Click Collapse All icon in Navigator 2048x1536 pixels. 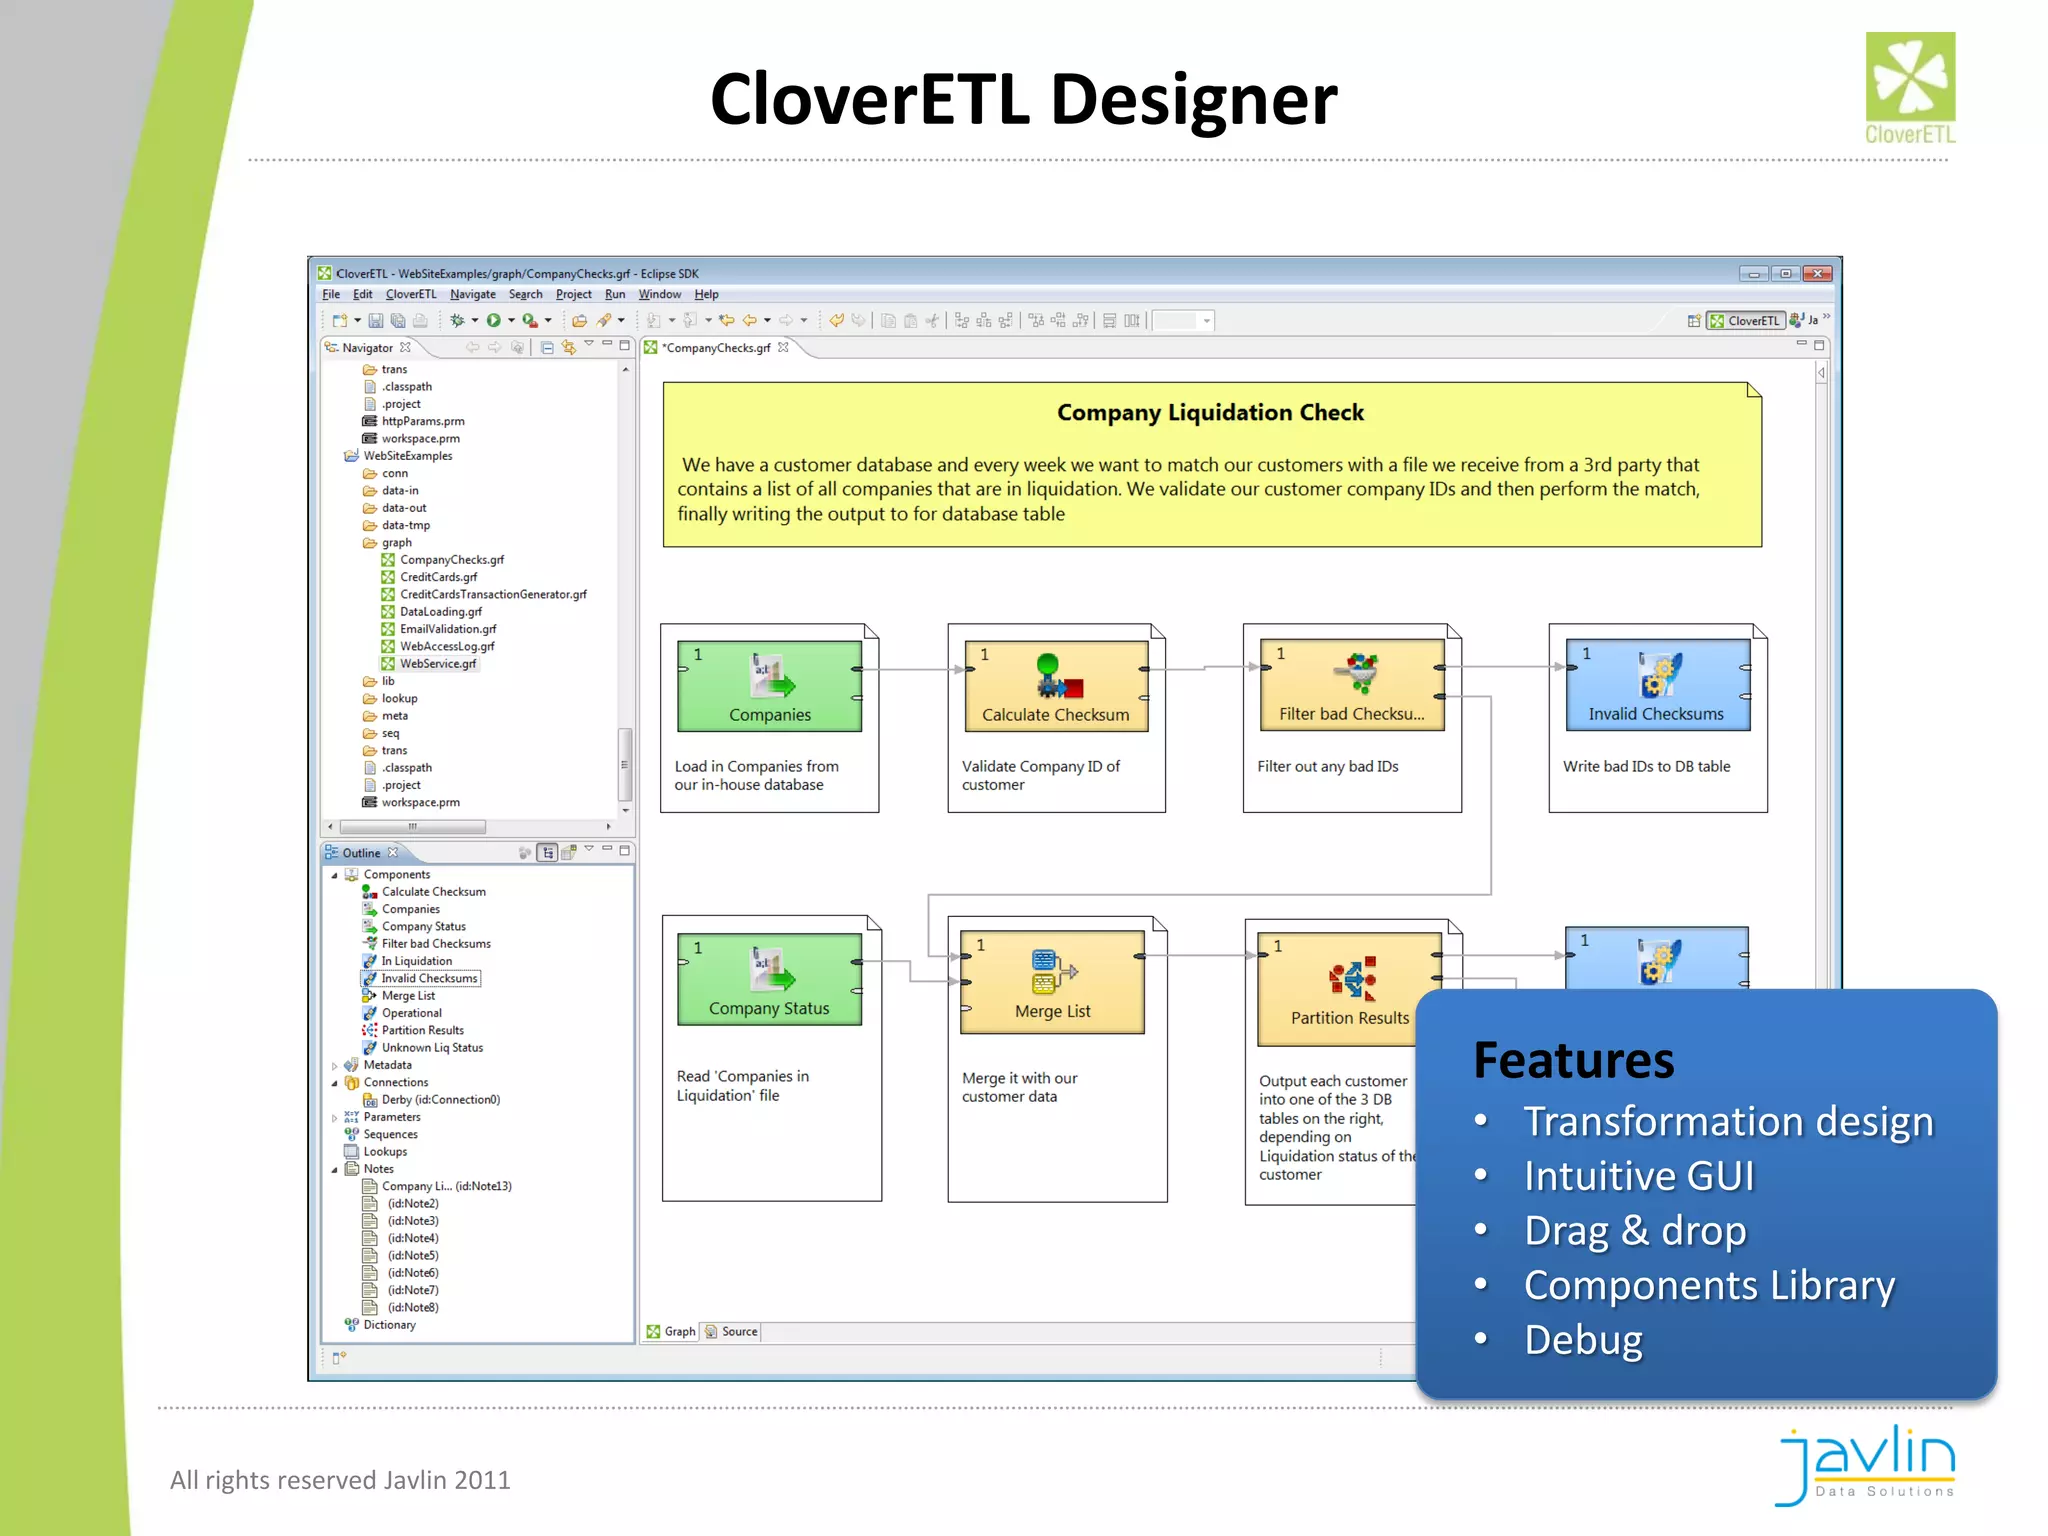coord(547,348)
